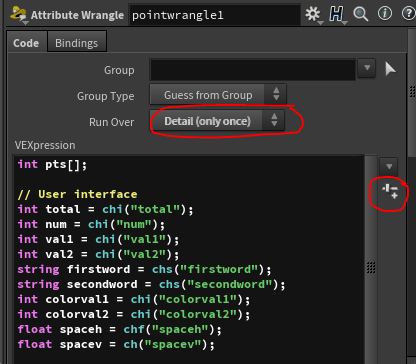416x364 pixels.
Task: Click the 'Run Over' label
Action: click(112, 122)
